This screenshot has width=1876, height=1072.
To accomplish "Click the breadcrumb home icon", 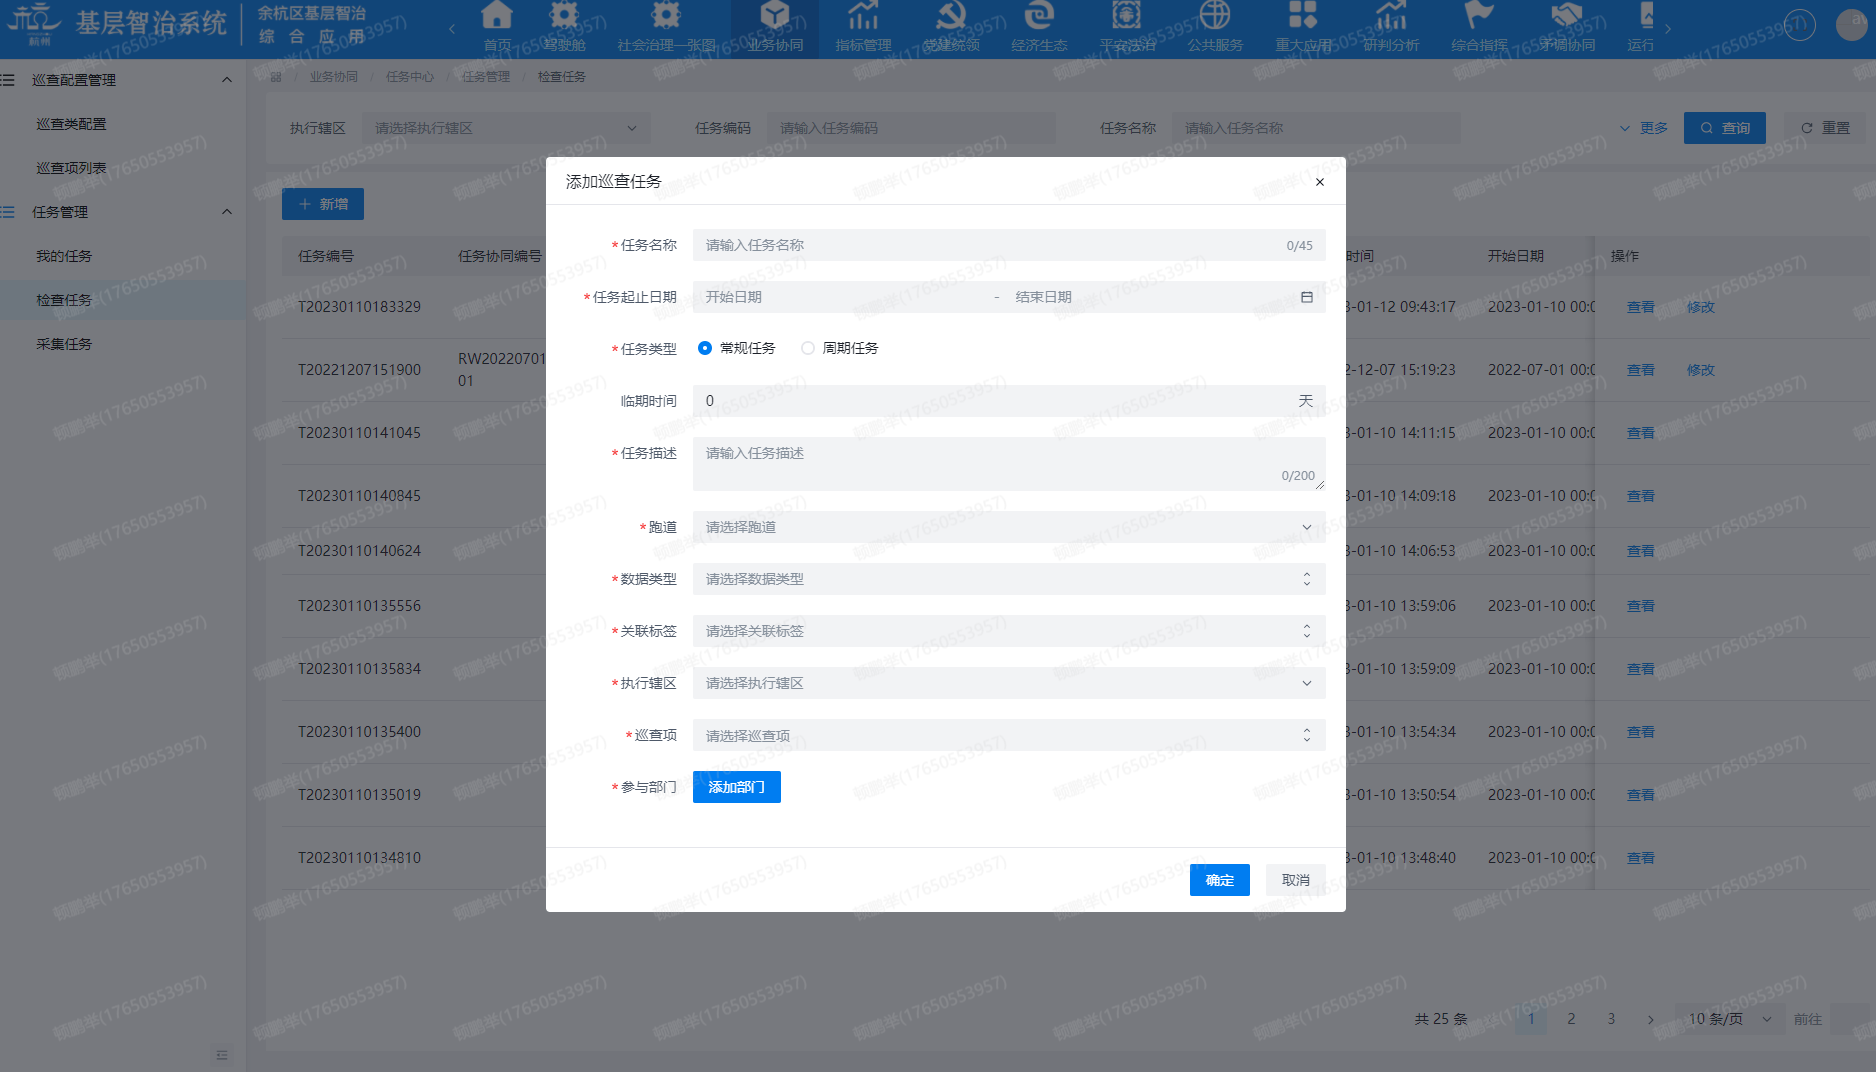I will click(276, 77).
